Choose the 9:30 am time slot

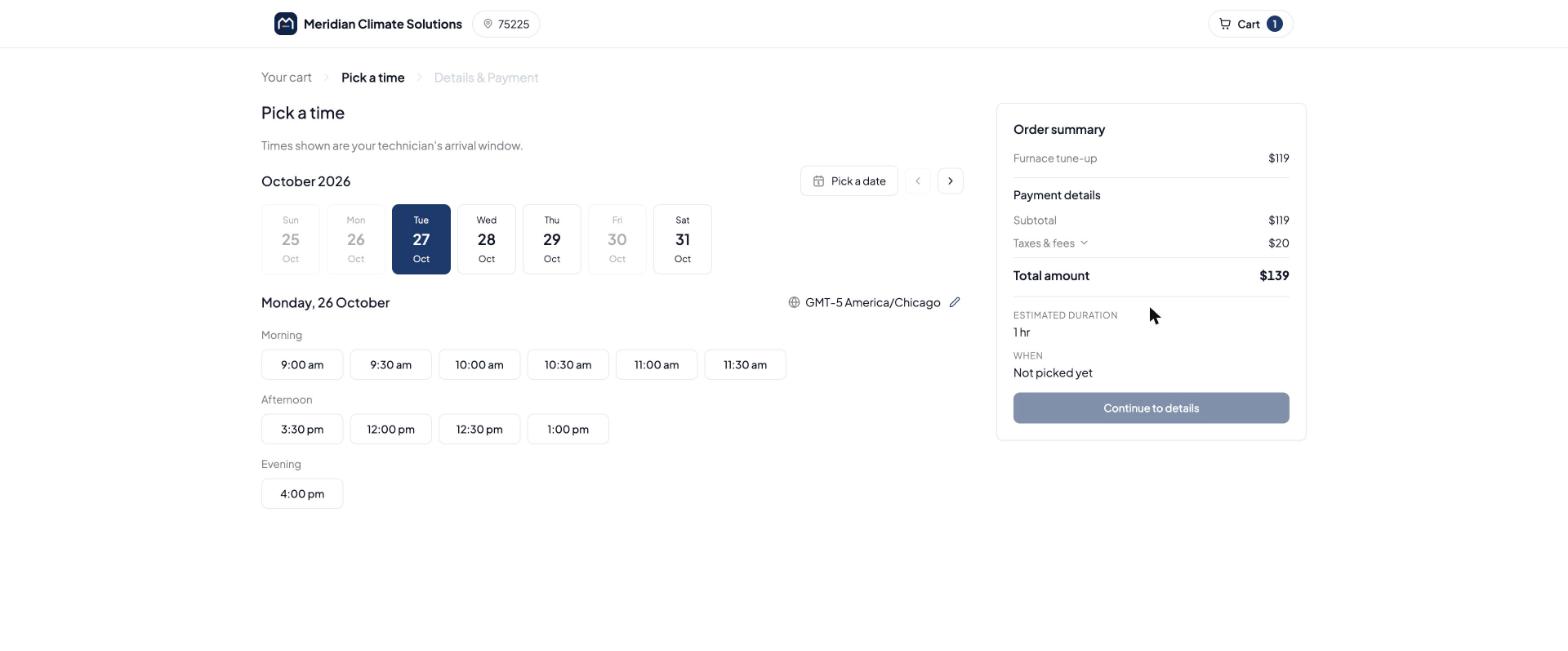[391, 365]
